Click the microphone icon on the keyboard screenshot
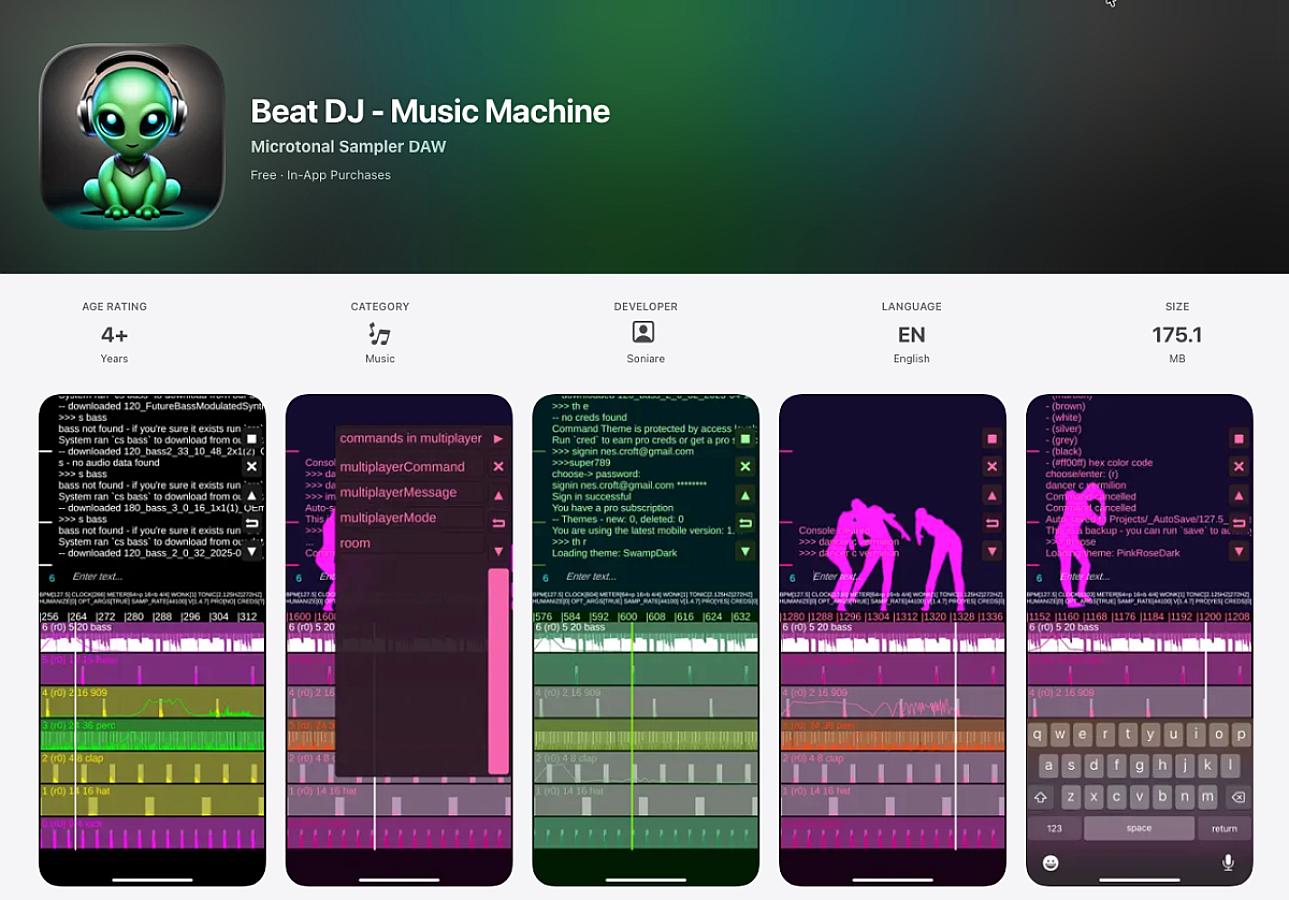 click(x=1228, y=862)
